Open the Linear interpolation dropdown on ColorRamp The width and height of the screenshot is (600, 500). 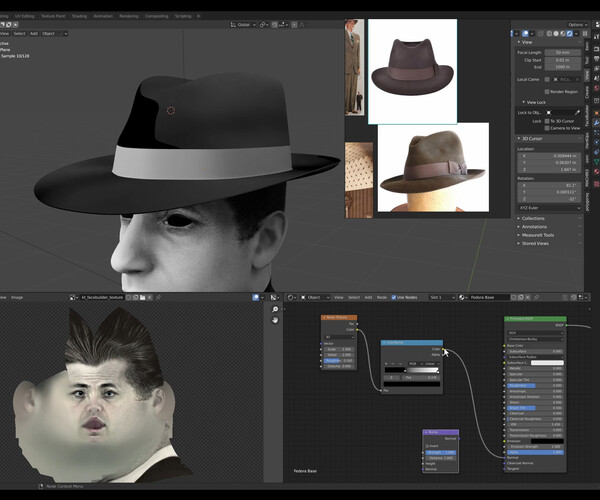pos(432,364)
